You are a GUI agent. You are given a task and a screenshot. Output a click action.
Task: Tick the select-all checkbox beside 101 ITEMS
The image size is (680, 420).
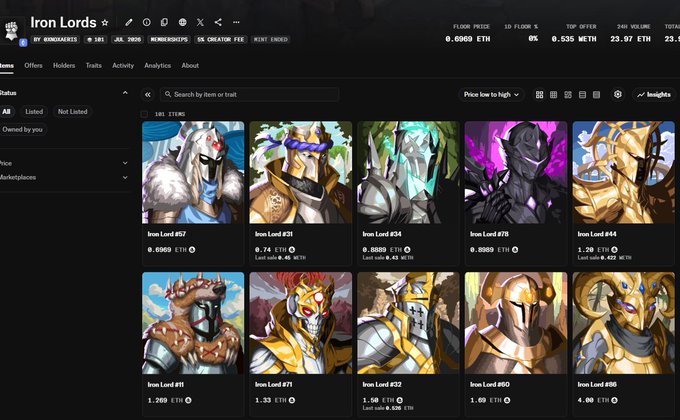[x=144, y=114]
